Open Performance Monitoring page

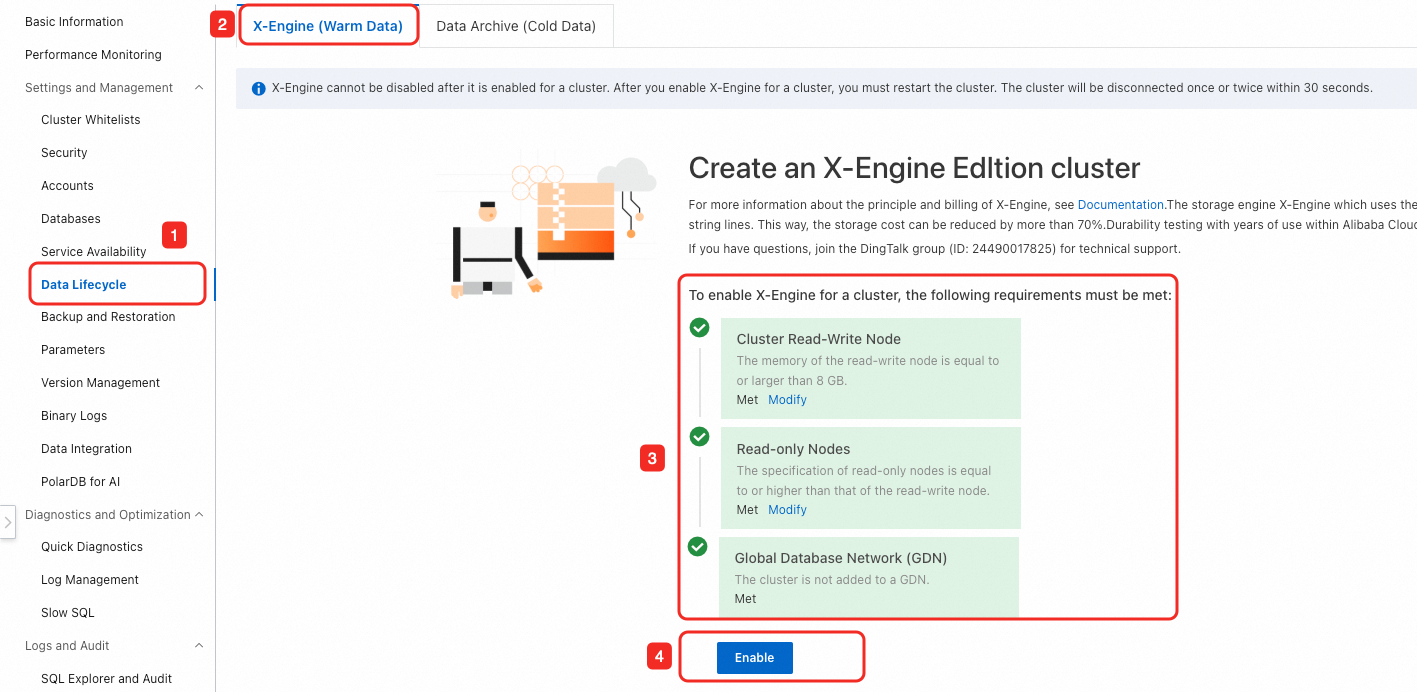point(93,55)
